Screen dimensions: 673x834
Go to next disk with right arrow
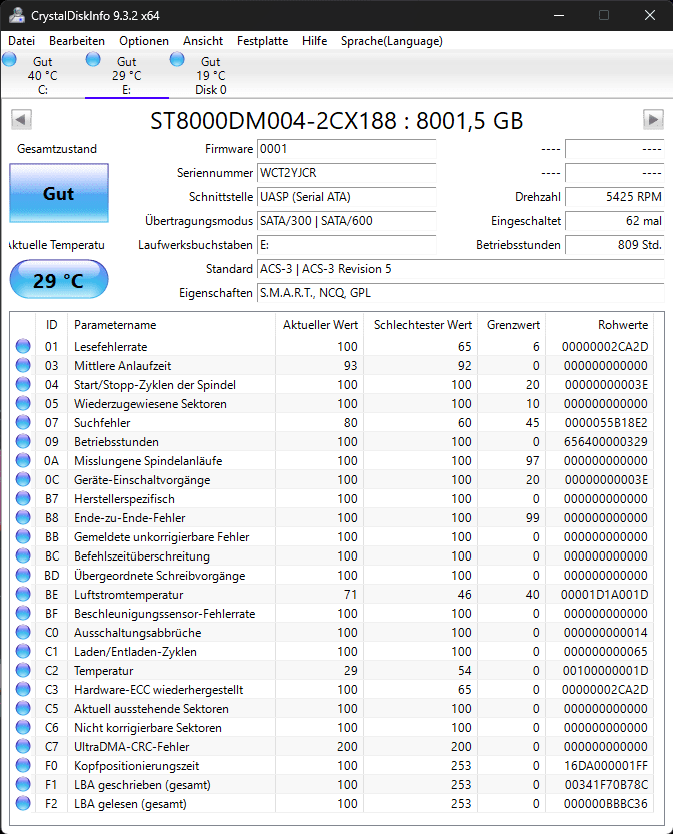click(653, 119)
